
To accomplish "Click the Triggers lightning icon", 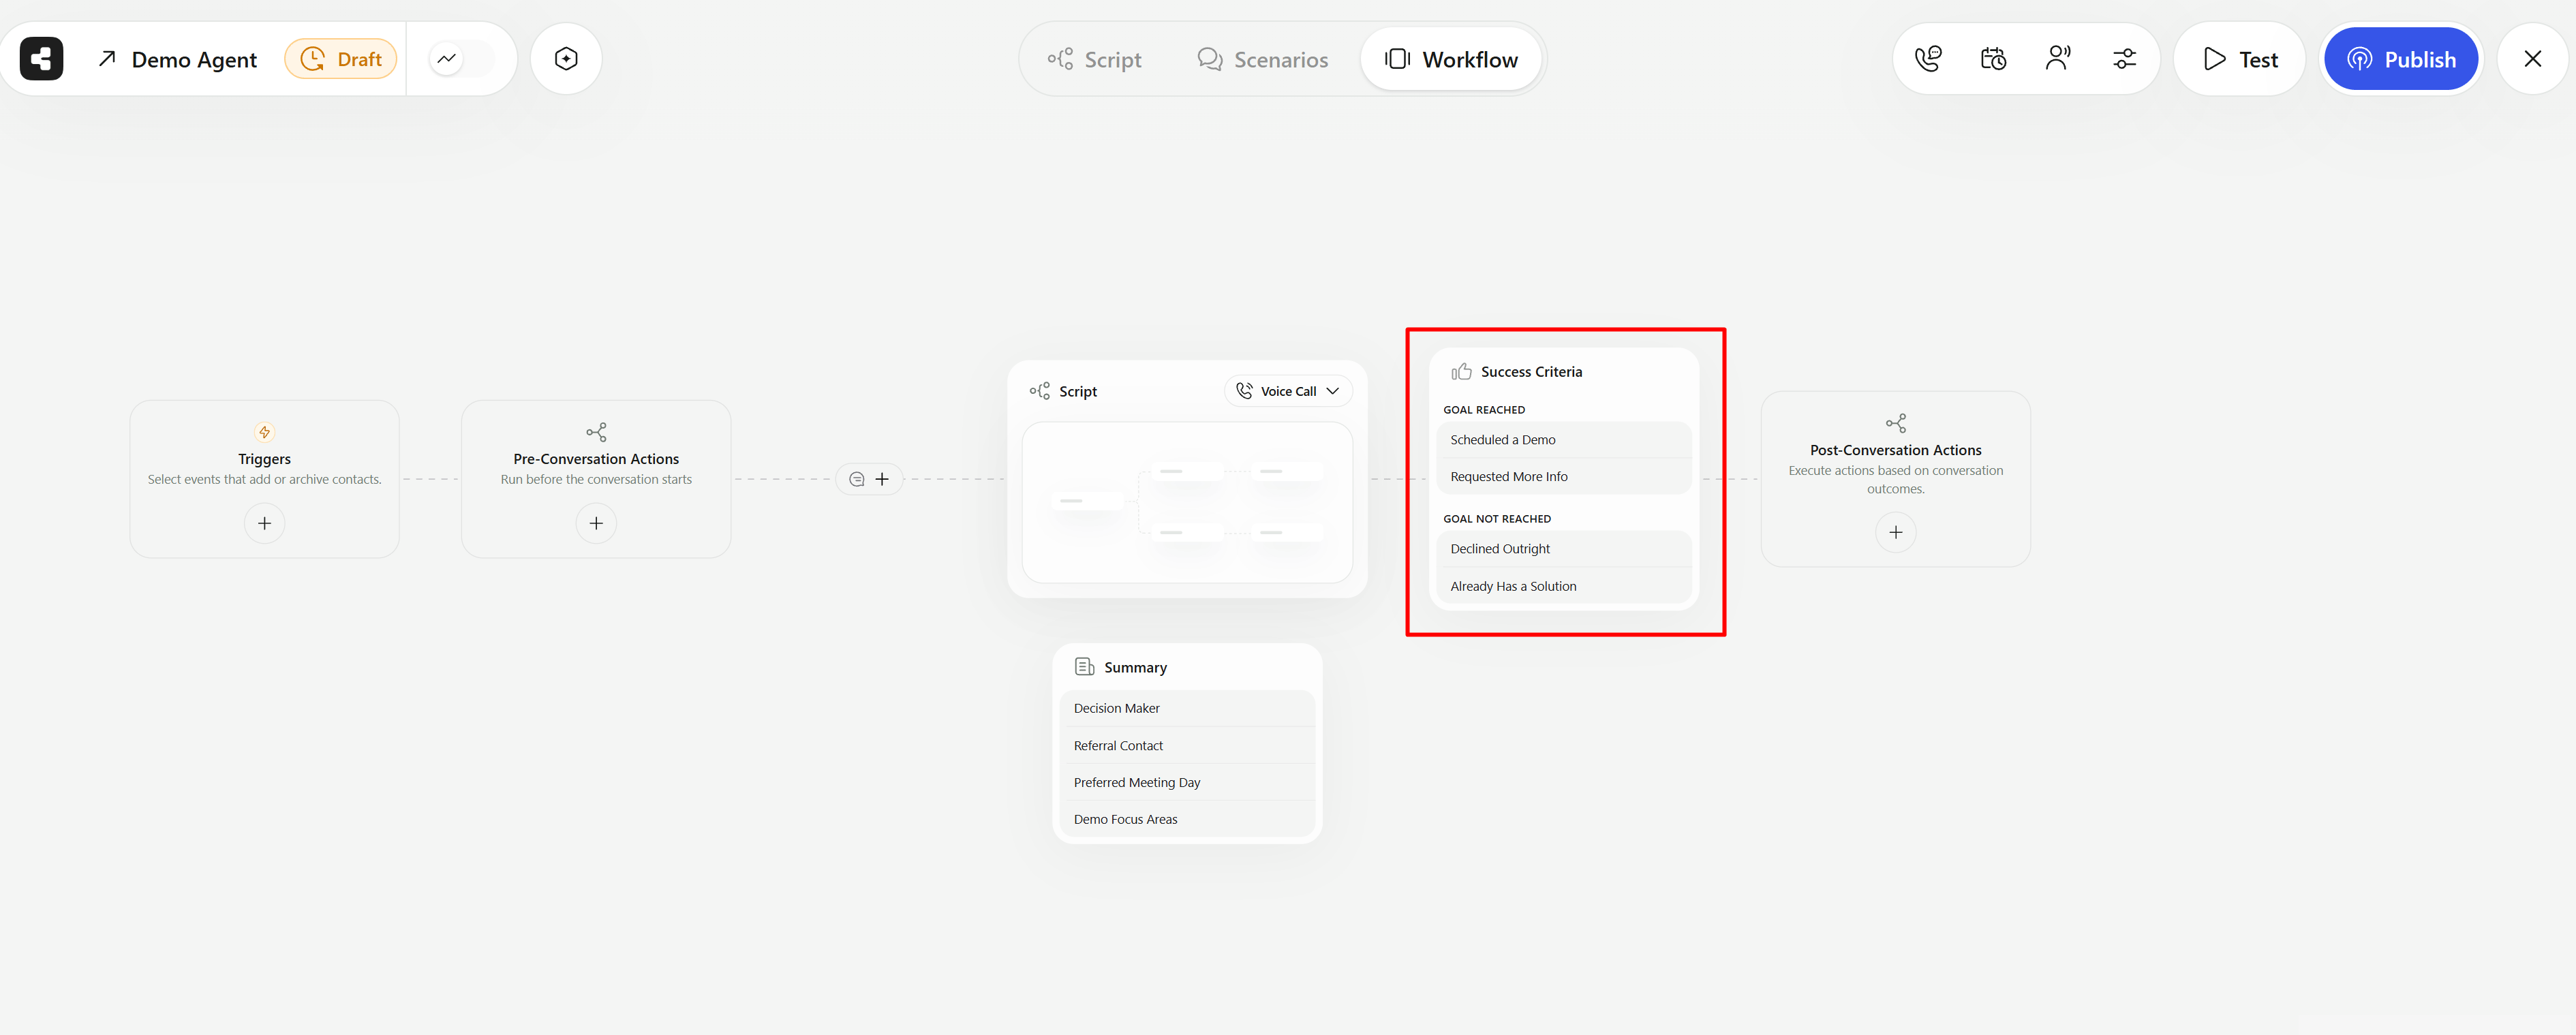I will click(x=265, y=432).
